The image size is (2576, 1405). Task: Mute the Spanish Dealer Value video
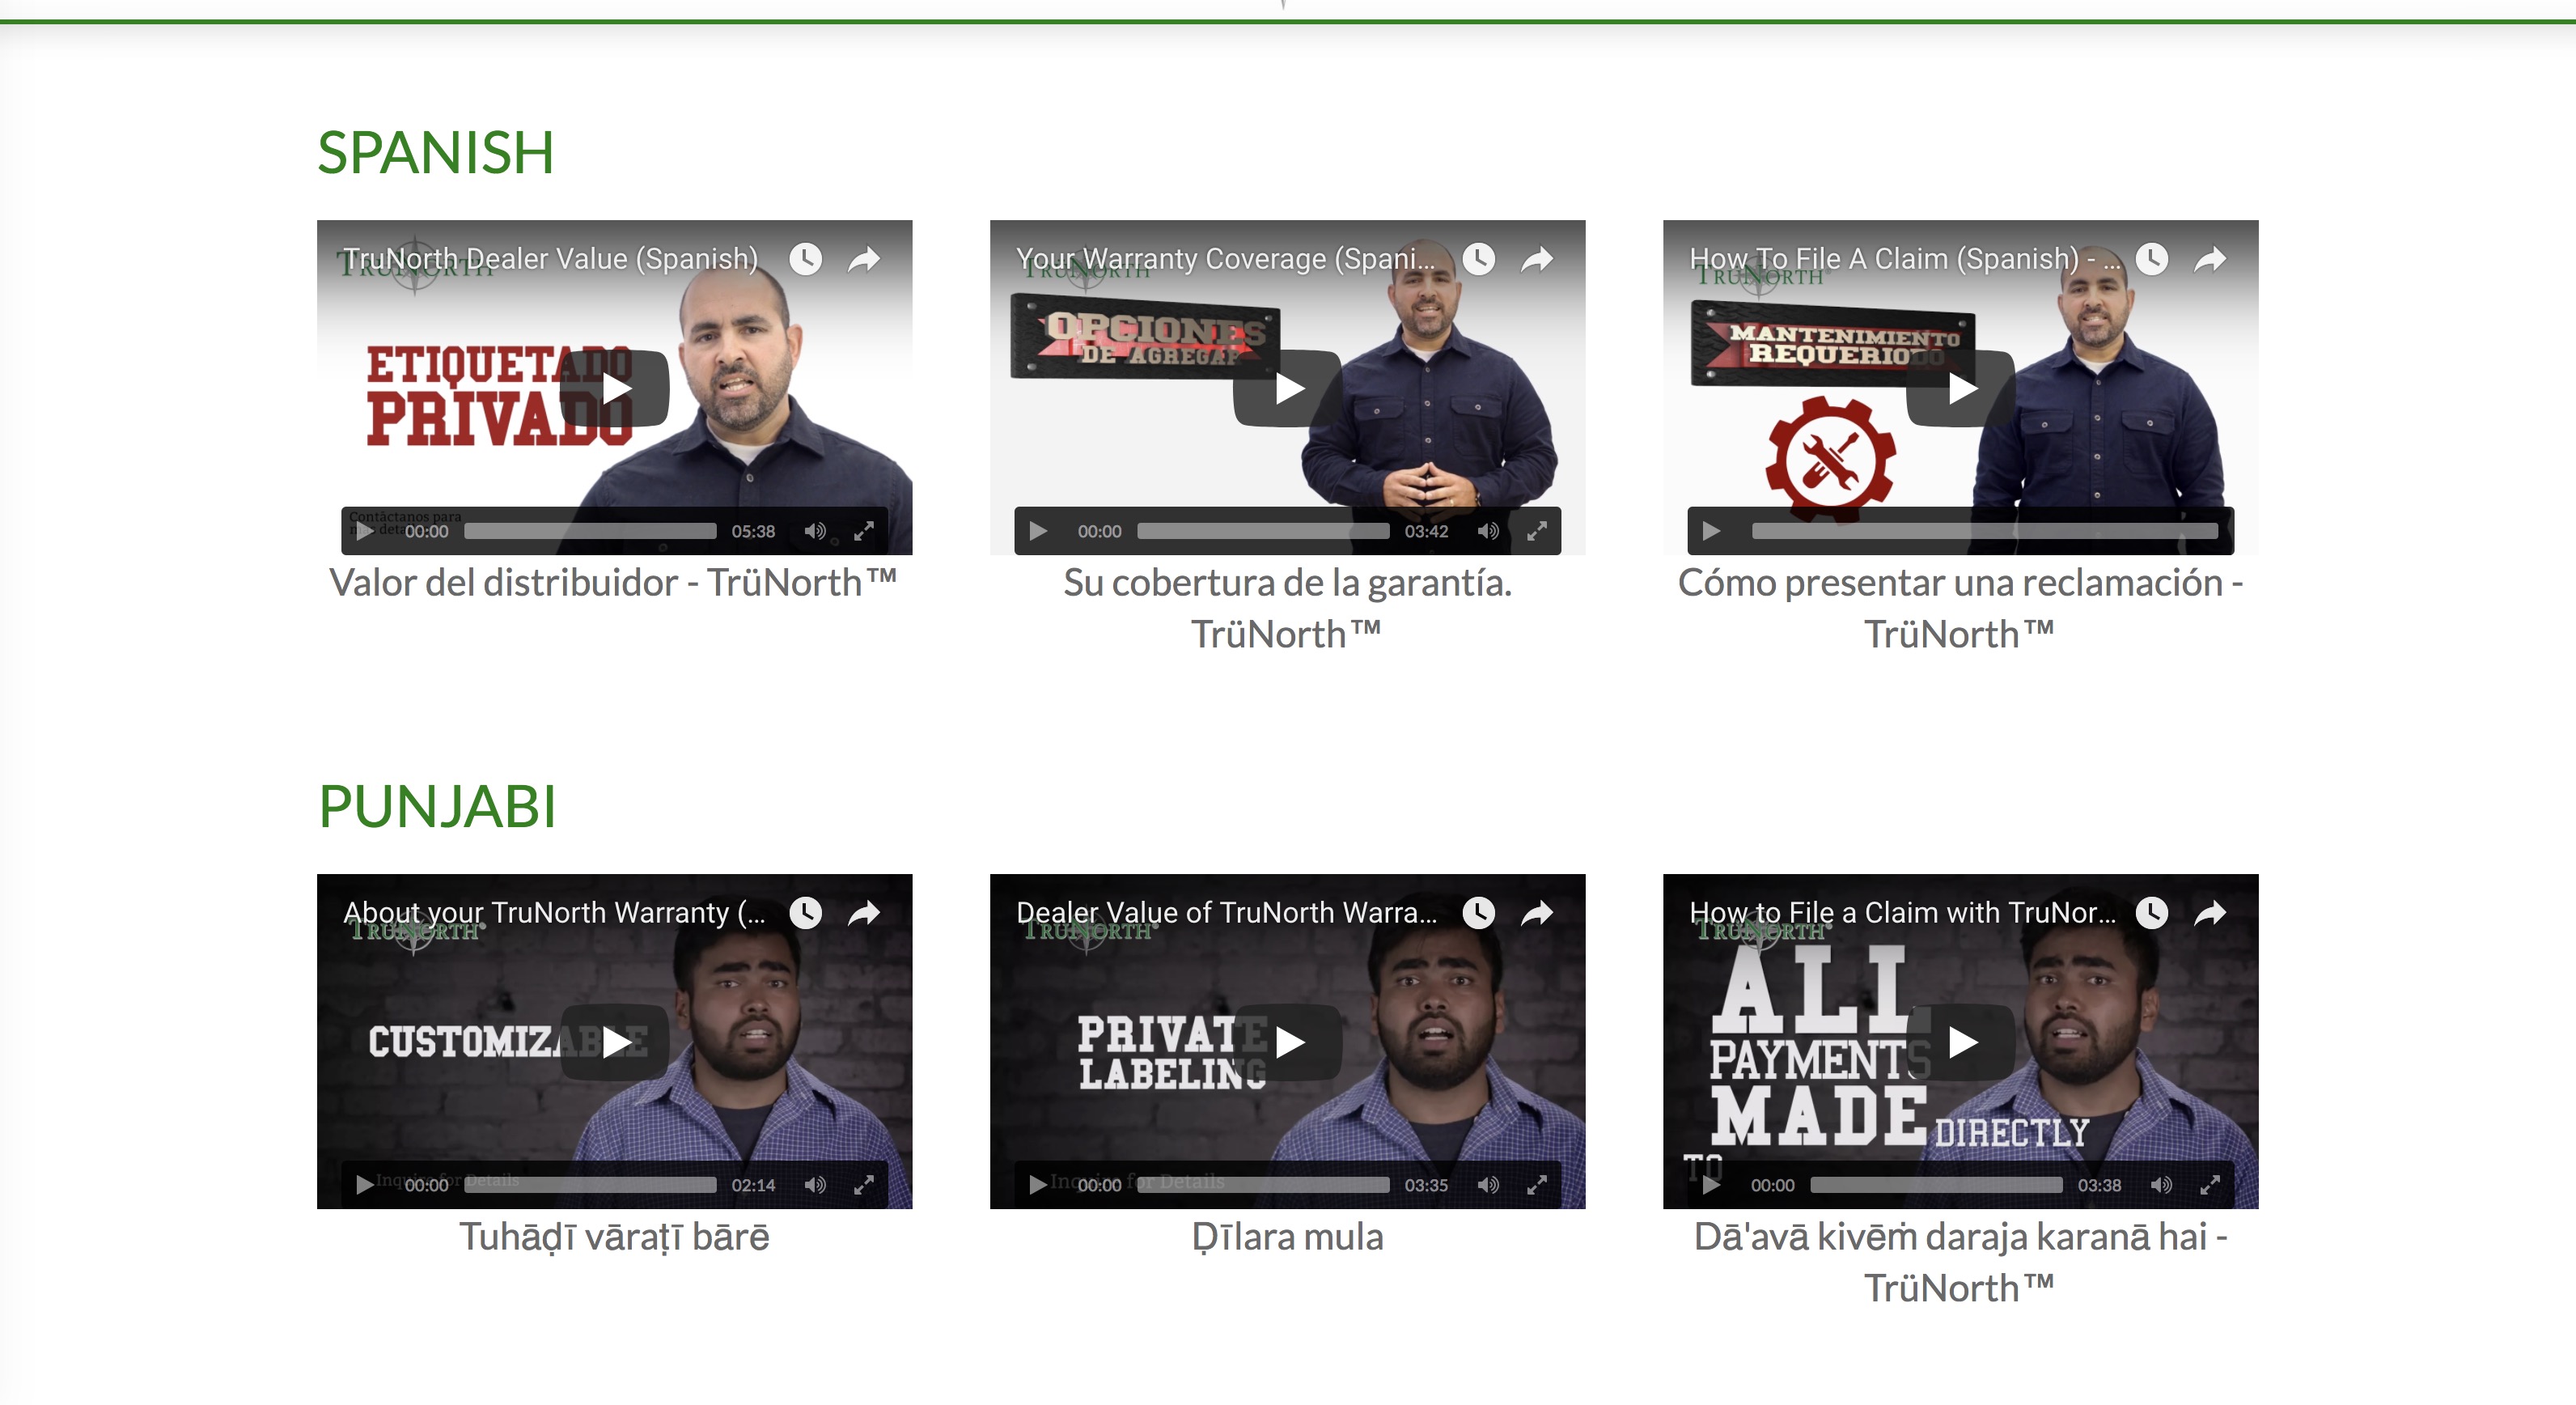[815, 531]
